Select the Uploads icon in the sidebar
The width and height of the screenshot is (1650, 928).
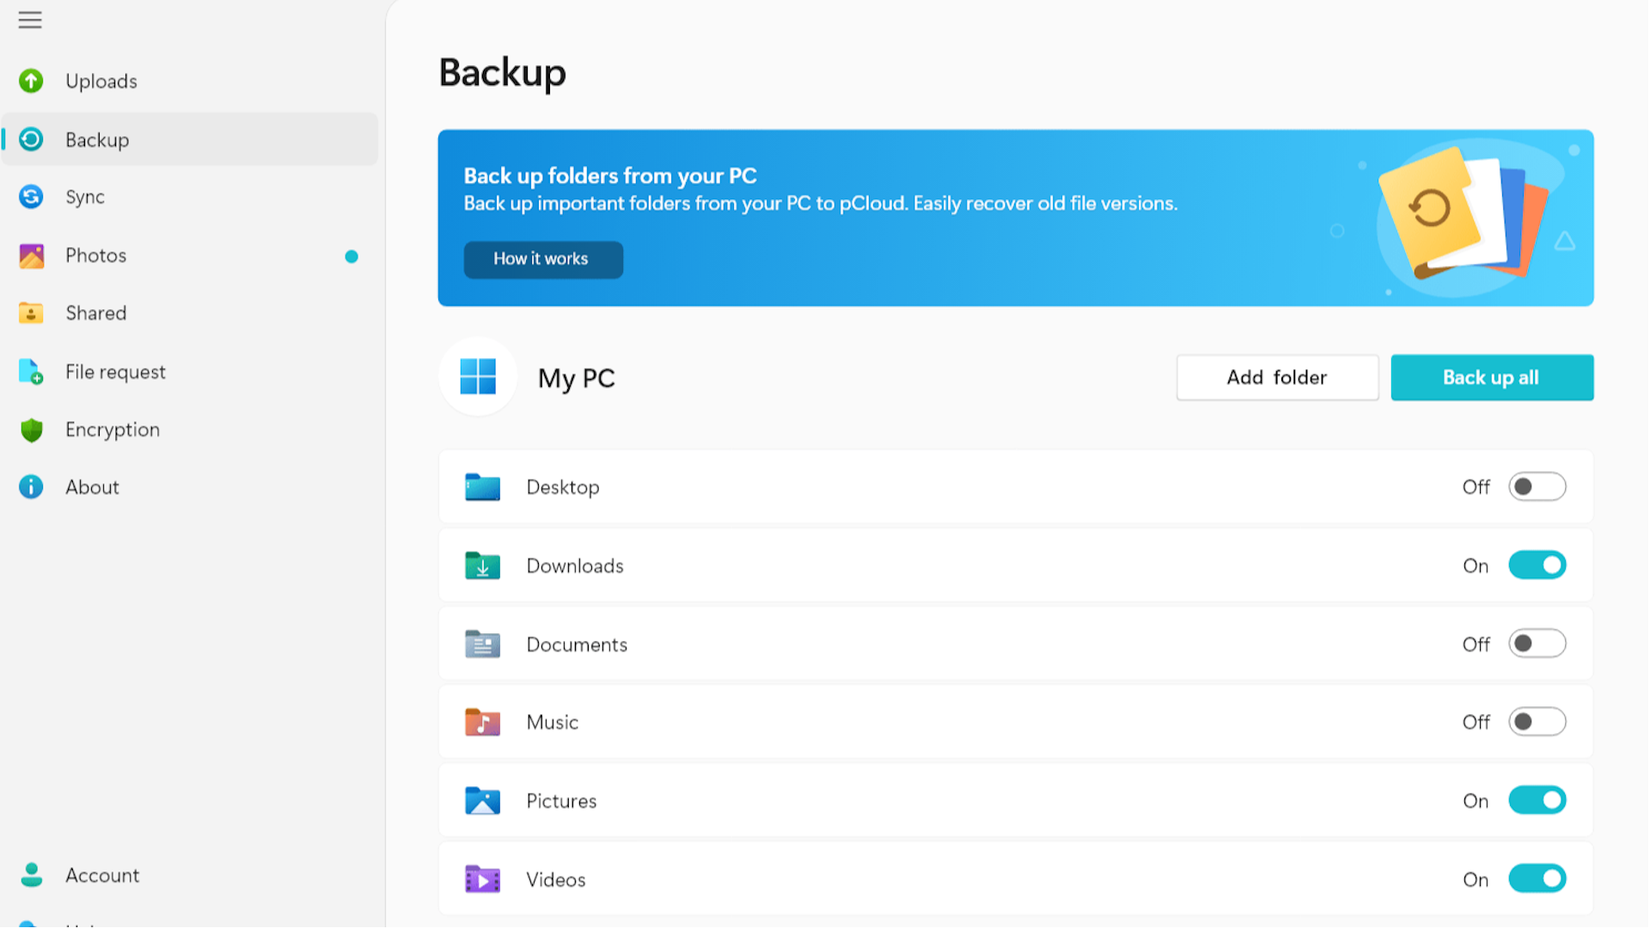(31, 81)
